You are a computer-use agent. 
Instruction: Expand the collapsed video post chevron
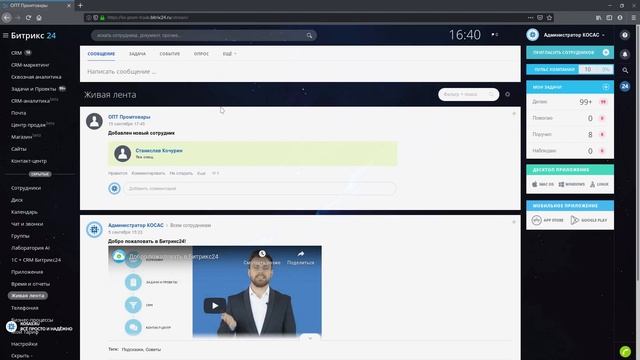pos(310,338)
